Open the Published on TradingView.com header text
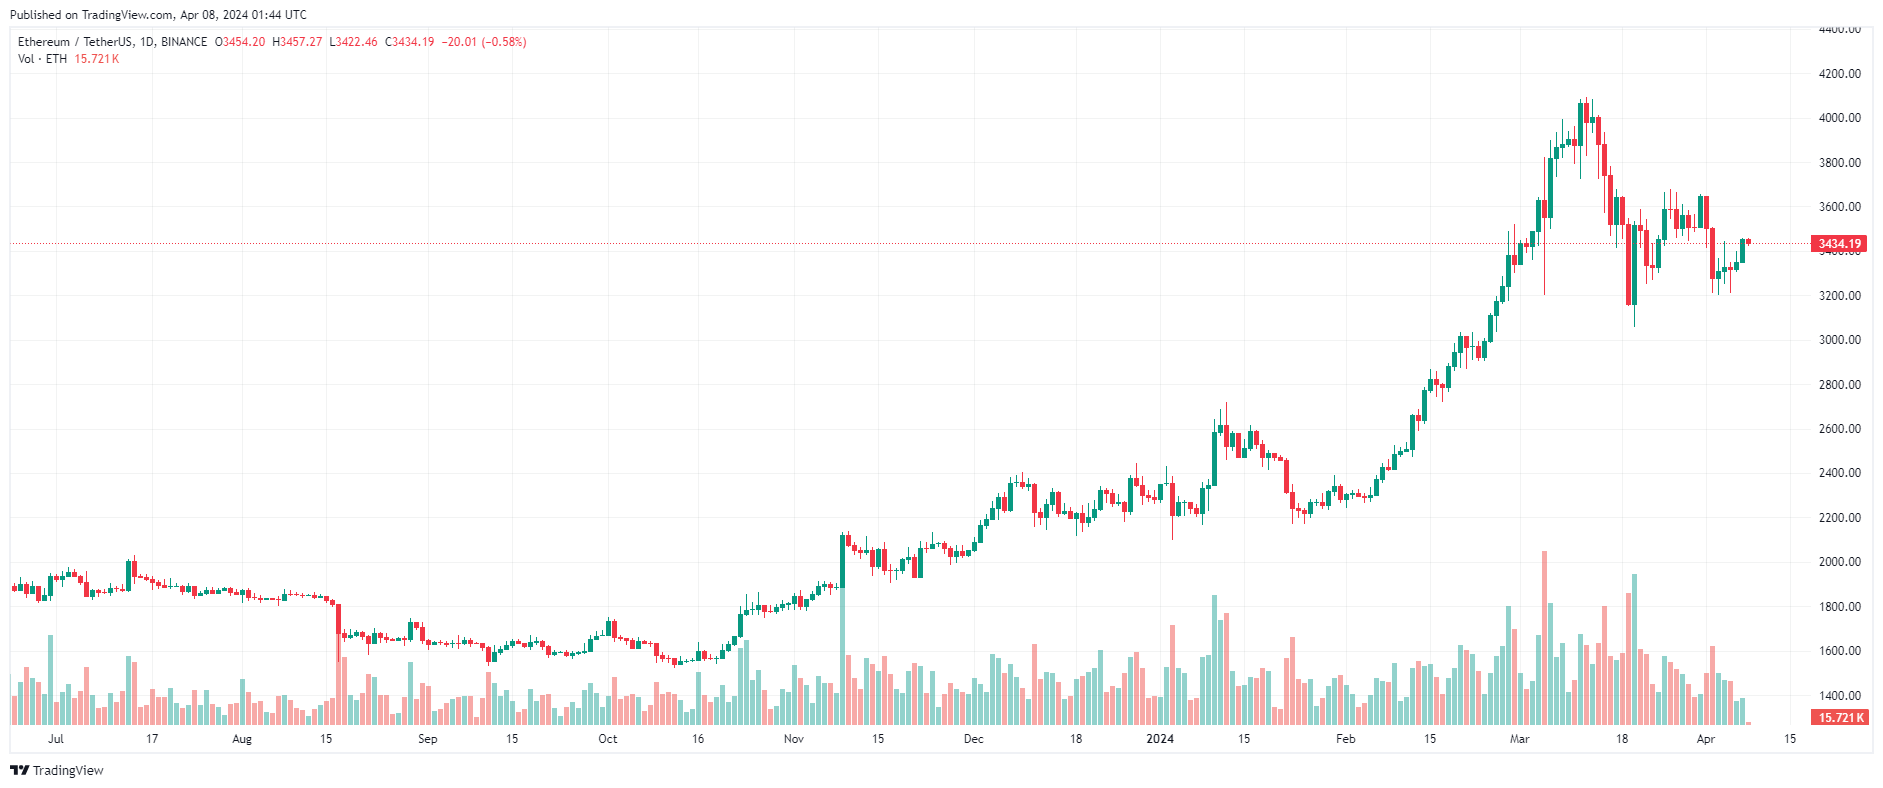 coord(158,15)
